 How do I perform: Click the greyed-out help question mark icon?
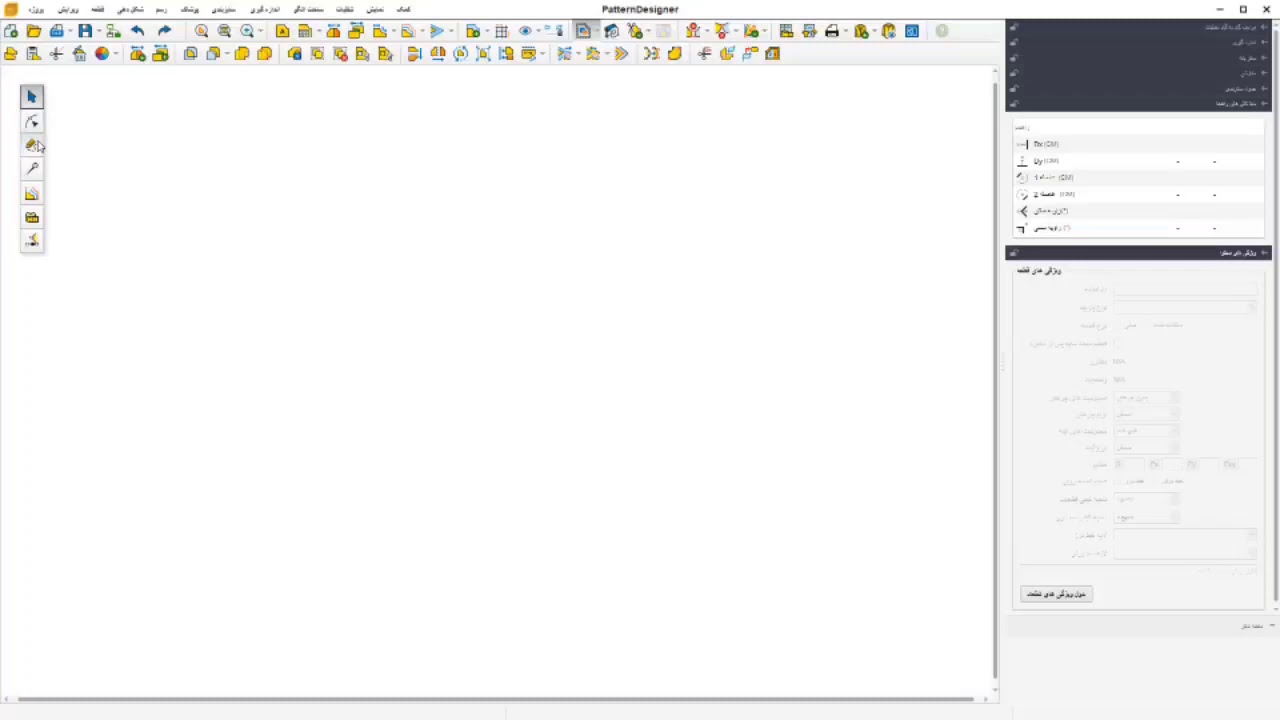(941, 31)
